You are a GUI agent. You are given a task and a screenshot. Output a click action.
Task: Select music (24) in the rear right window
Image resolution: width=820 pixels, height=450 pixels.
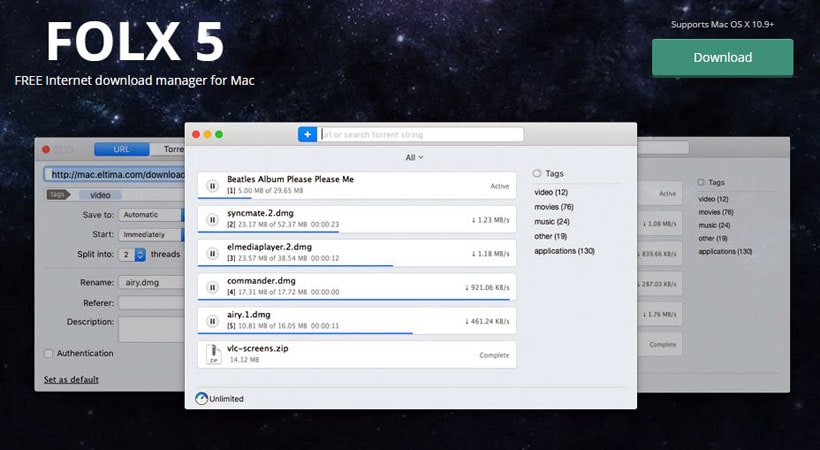pyautogui.click(x=714, y=225)
